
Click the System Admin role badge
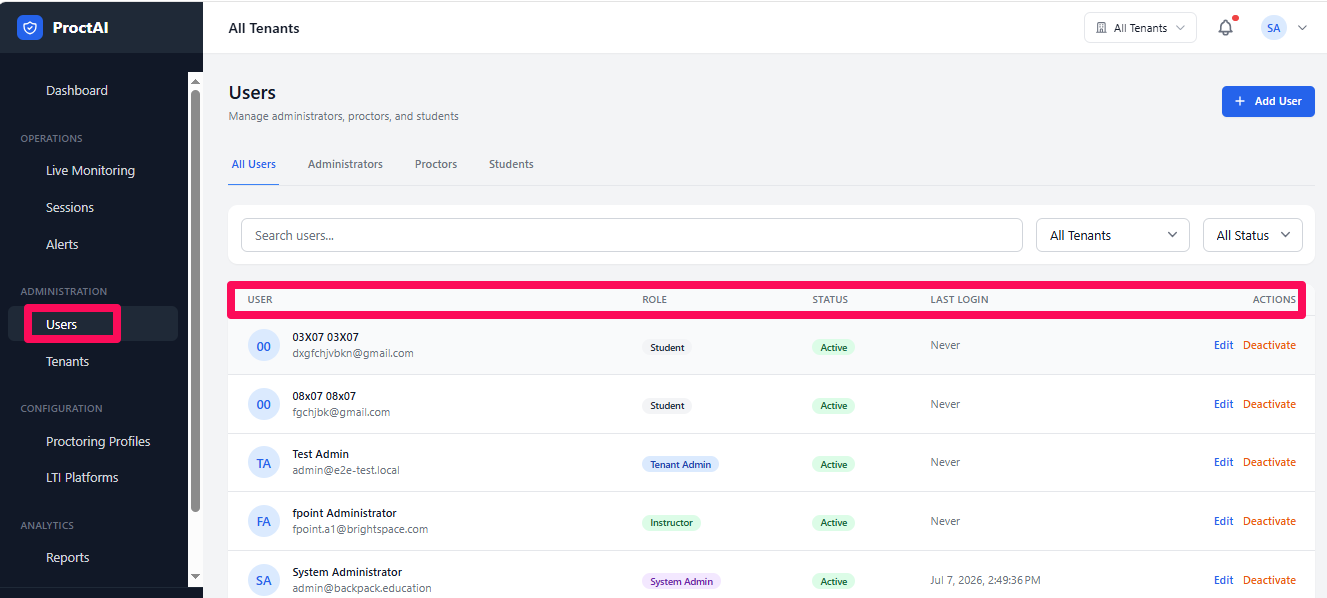(x=681, y=581)
